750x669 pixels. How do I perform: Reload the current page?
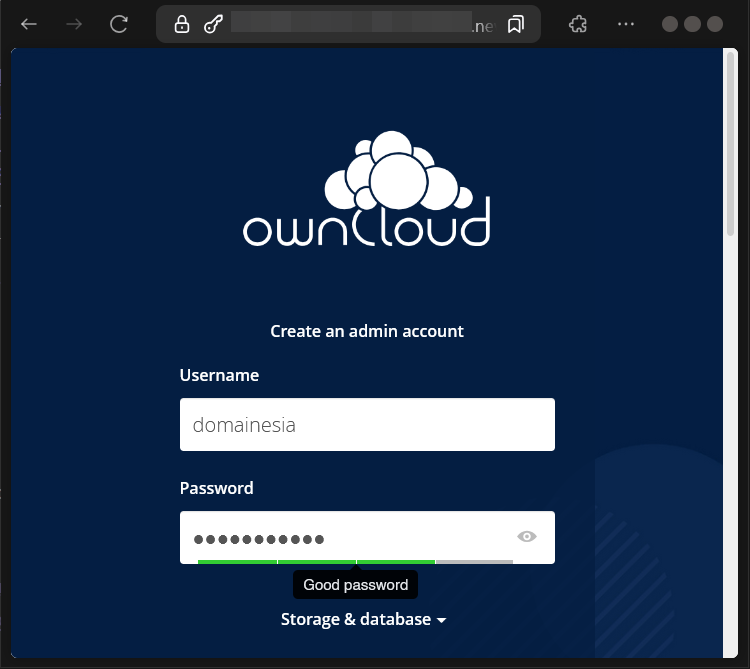coord(119,24)
